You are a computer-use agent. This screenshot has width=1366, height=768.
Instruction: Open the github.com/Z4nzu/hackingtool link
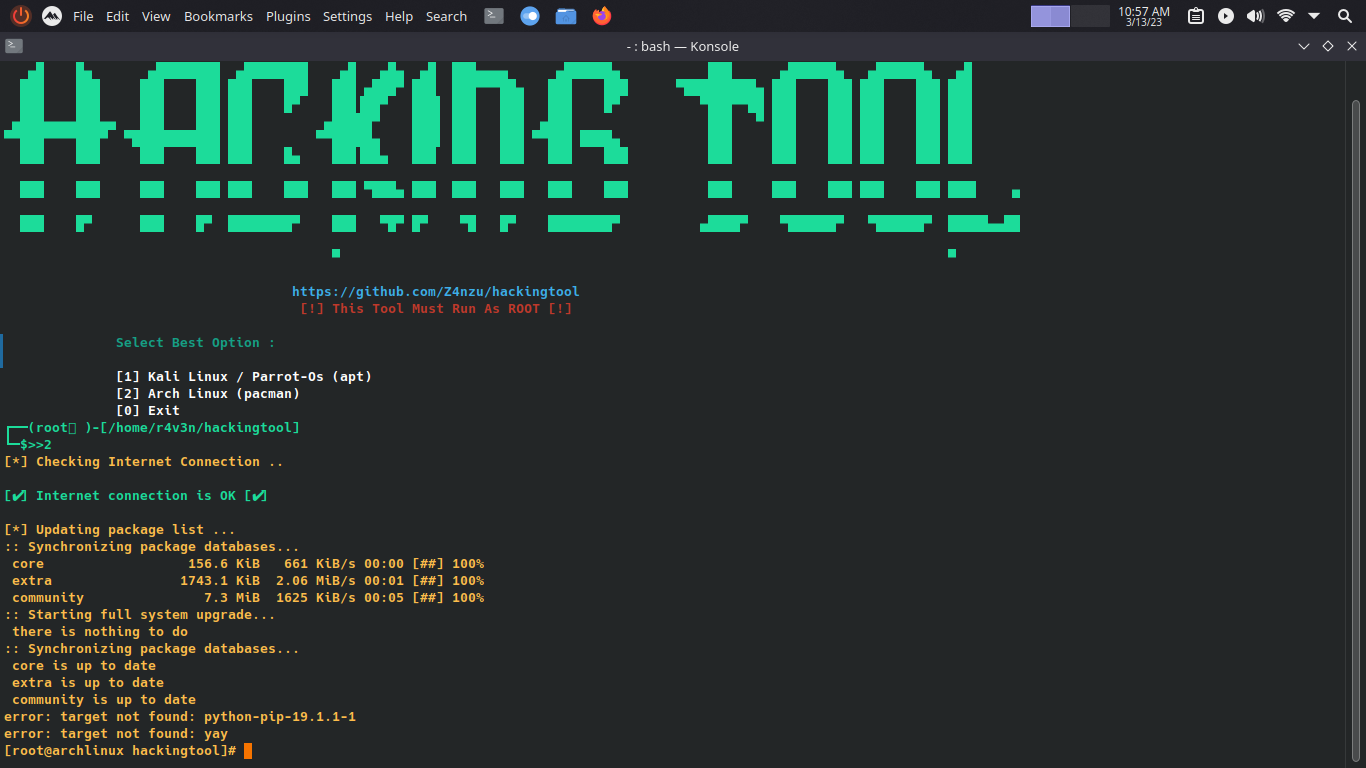[x=436, y=292]
